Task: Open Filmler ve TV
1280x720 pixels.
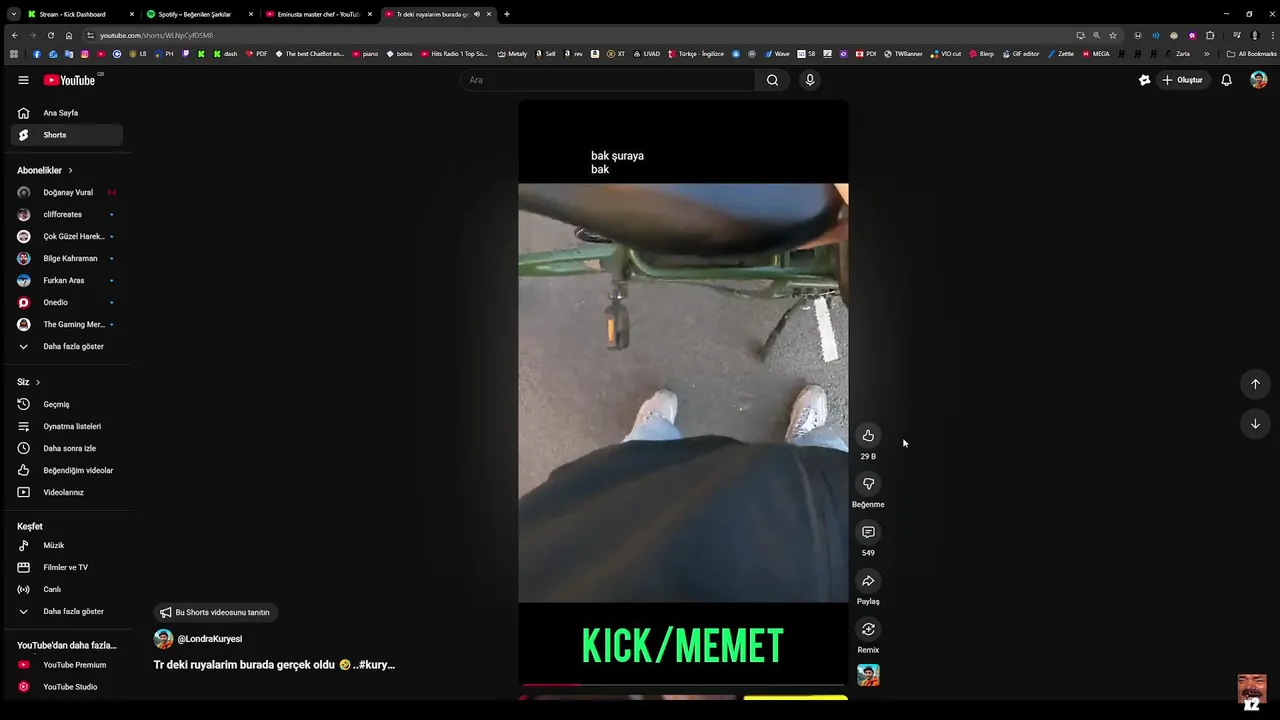Action: tap(67, 567)
